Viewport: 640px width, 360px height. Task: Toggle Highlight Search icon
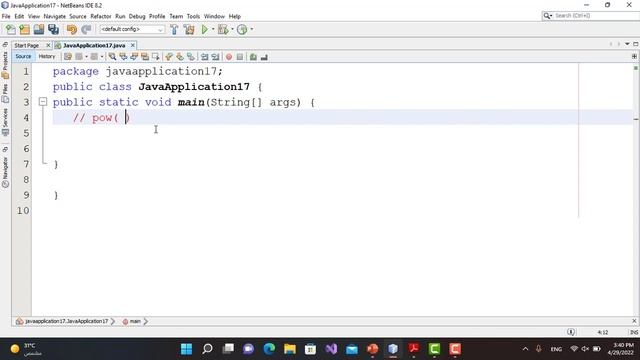[x=145, y=57]
